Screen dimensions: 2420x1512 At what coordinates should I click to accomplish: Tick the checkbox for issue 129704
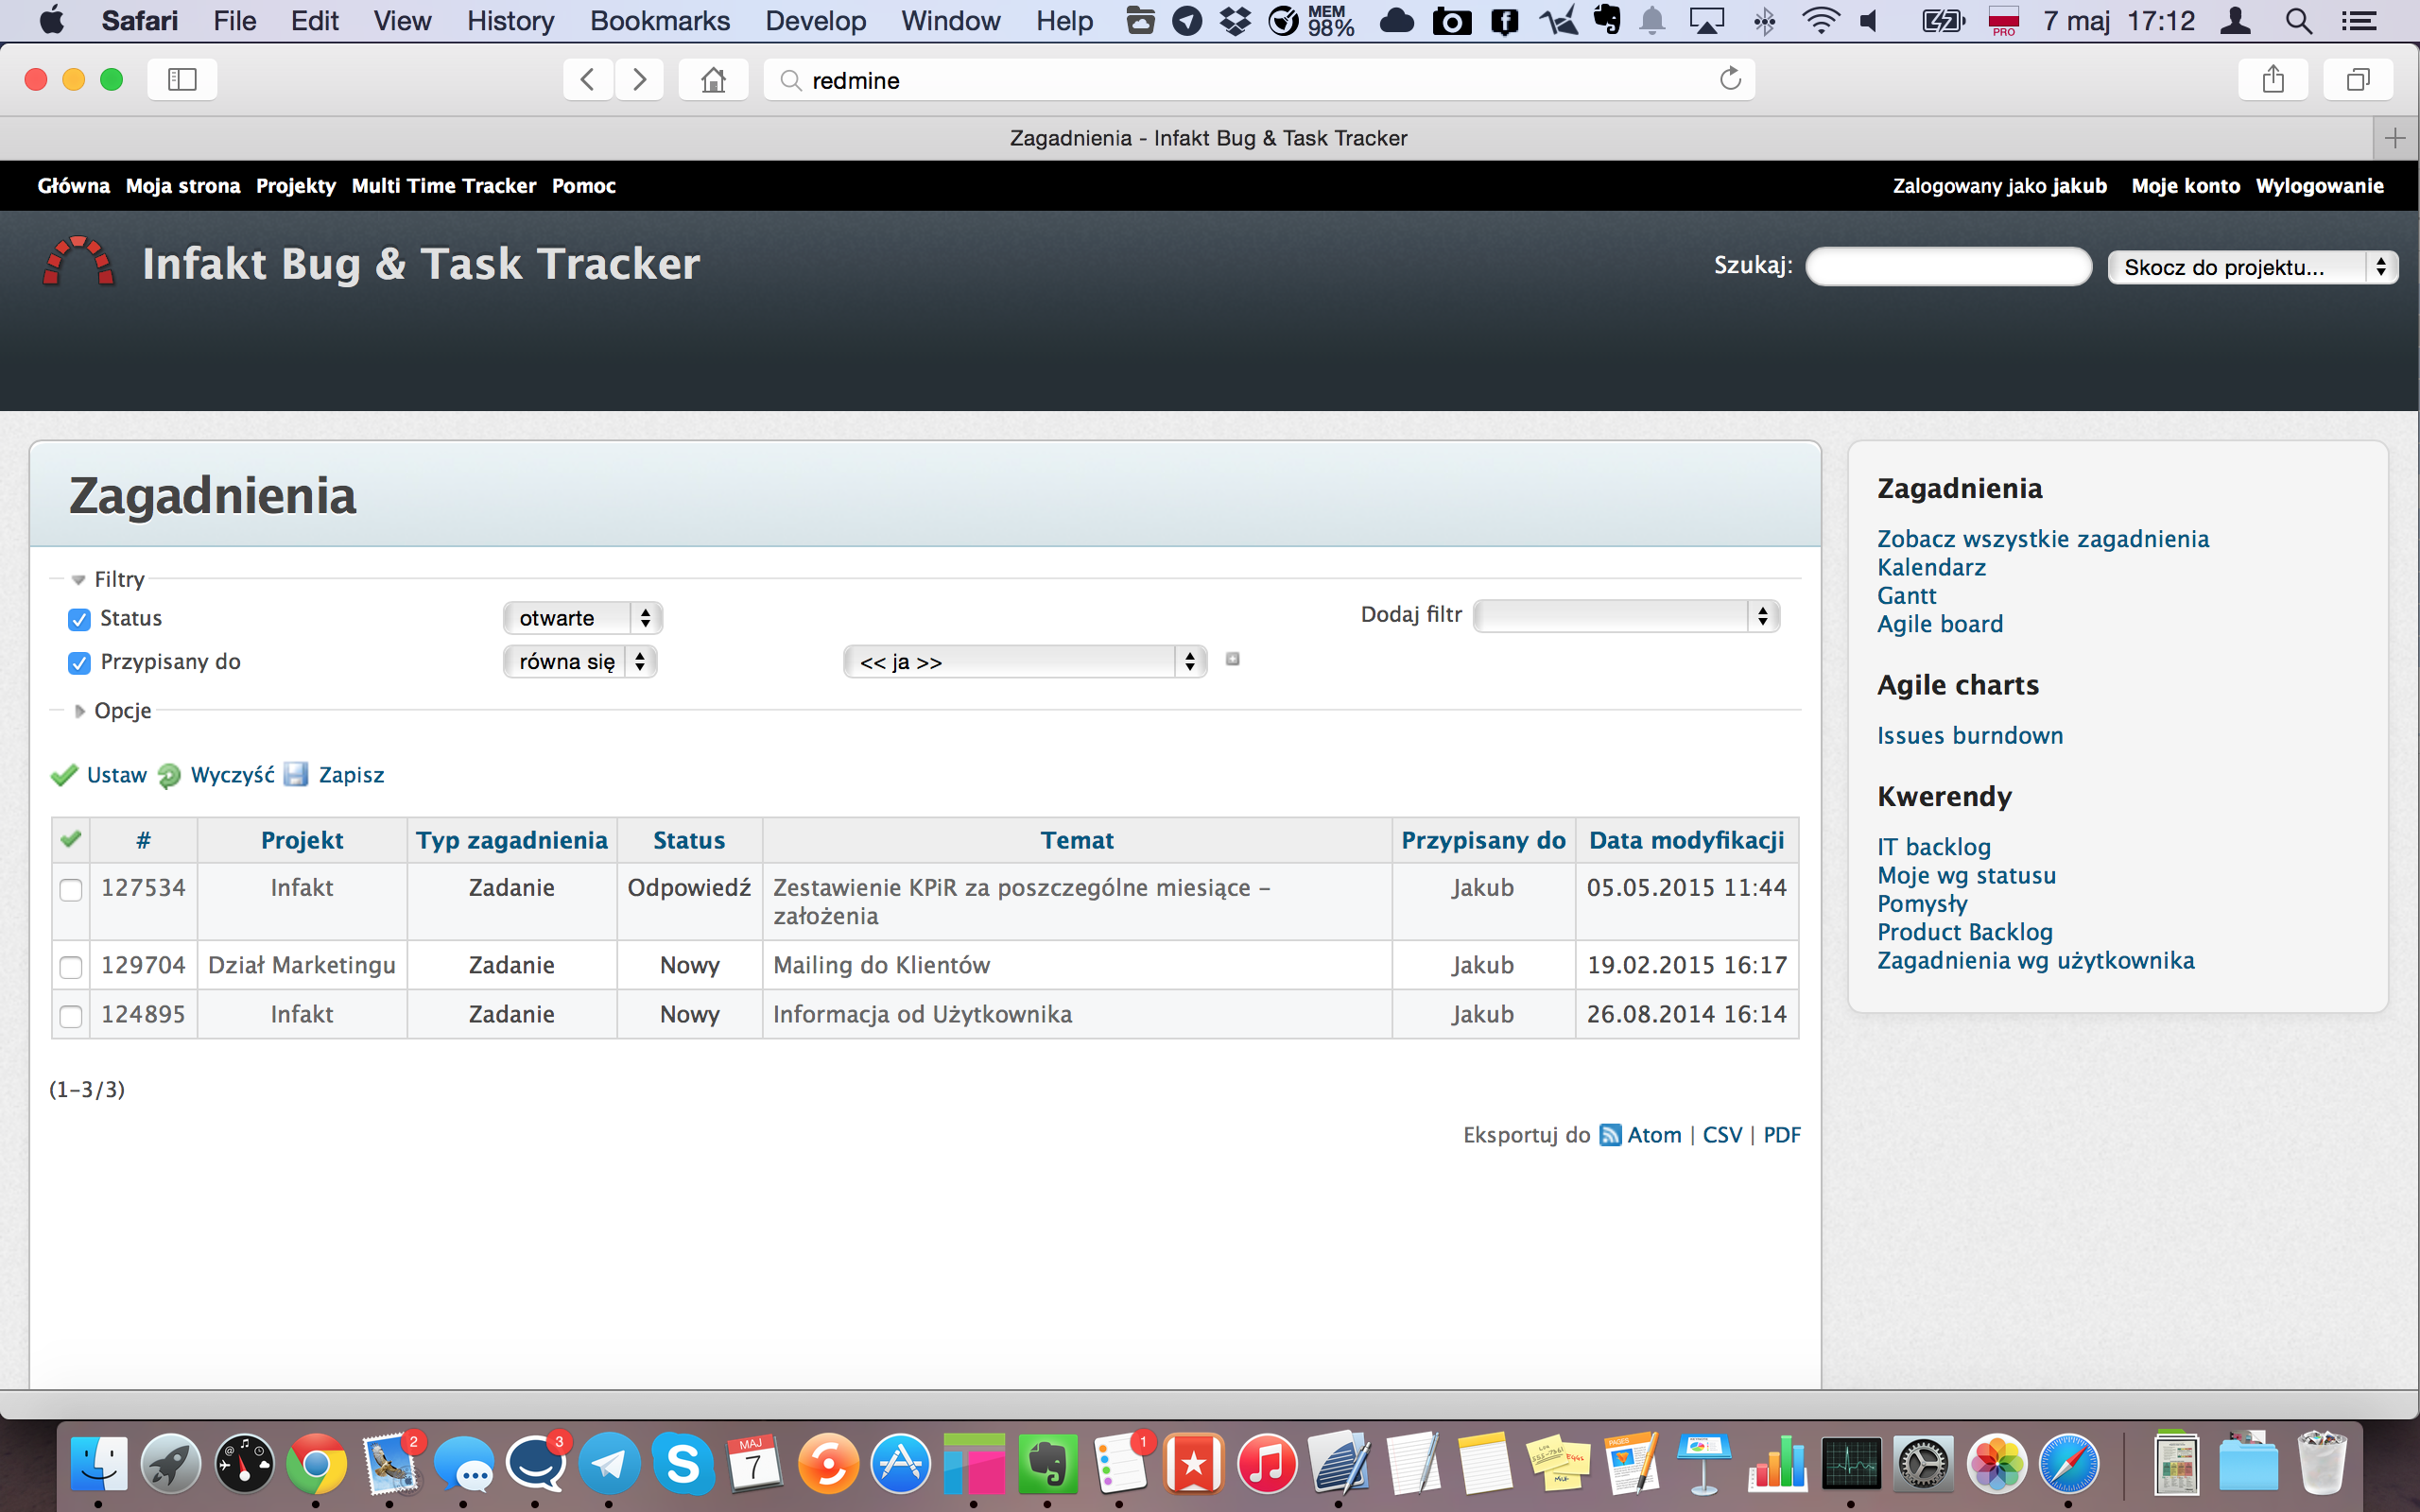(71, 966)
